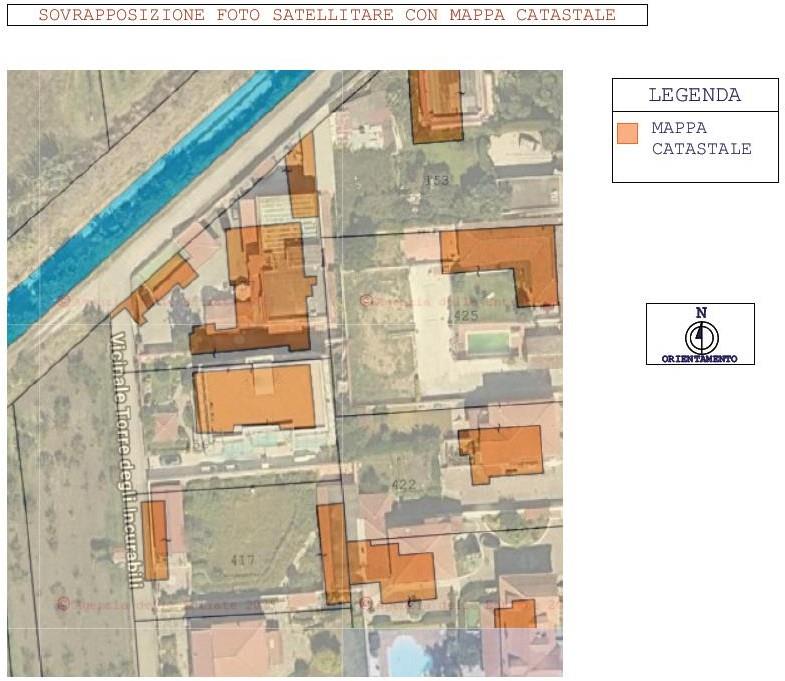
Task: Select parcel number 153 on the map
Action: (x=436, y=181)
